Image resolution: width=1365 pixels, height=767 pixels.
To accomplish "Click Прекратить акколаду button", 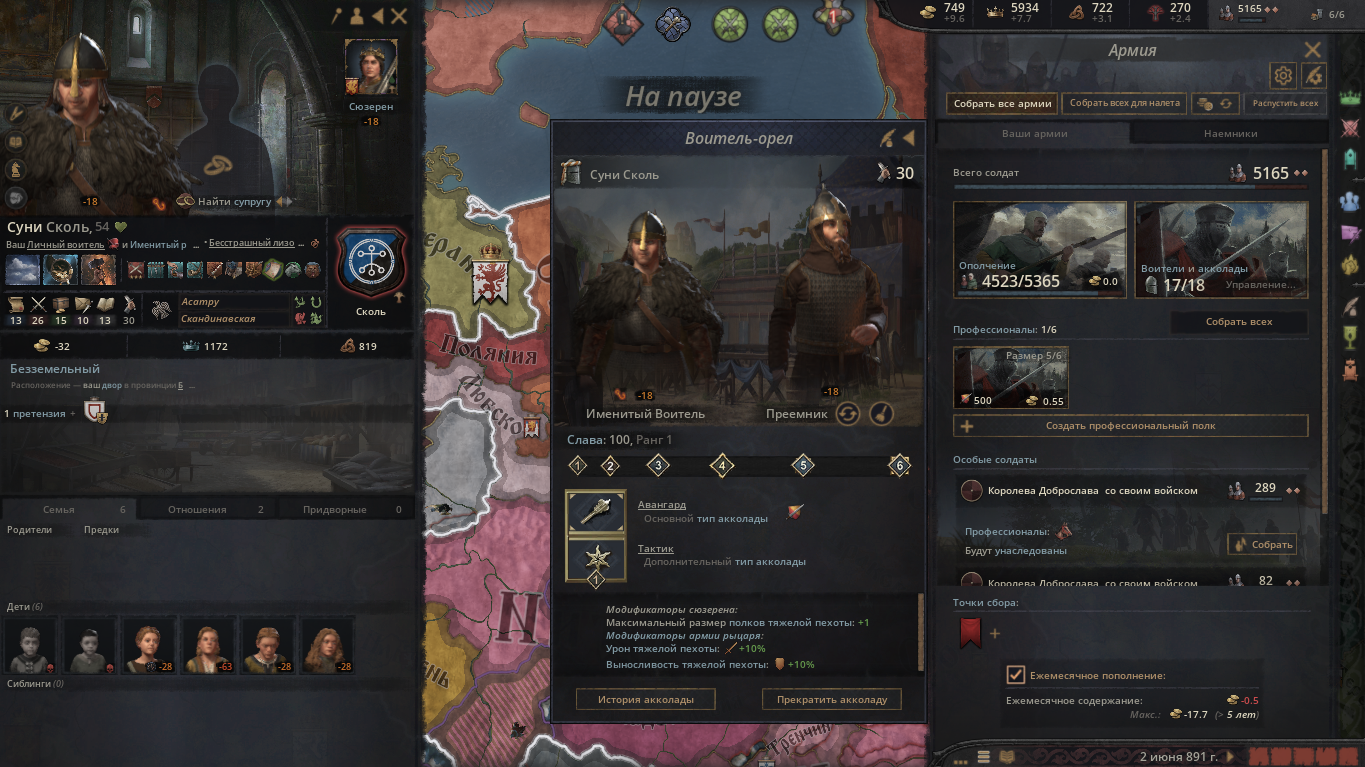I will pyautogui.click(x=832, y=699).
